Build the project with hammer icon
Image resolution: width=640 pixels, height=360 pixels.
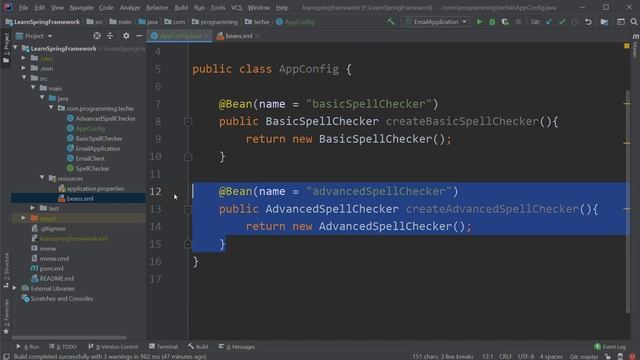click(x=391, y=22)
